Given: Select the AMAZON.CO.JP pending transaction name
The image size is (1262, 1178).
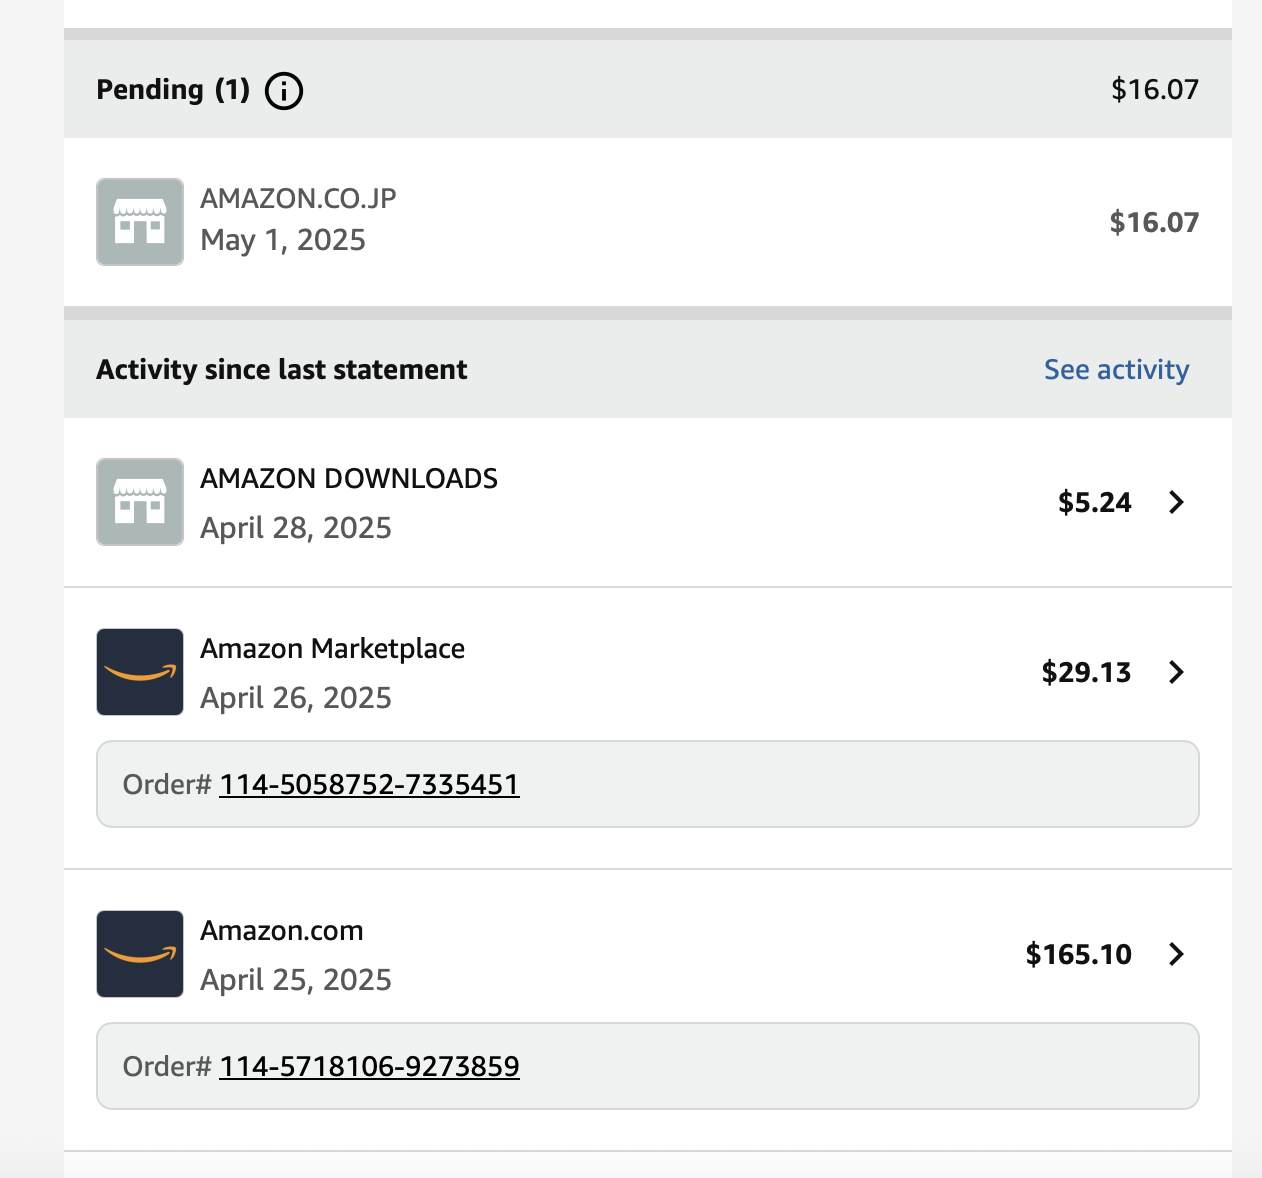Looking at the screenshot, I should point(298,198).
